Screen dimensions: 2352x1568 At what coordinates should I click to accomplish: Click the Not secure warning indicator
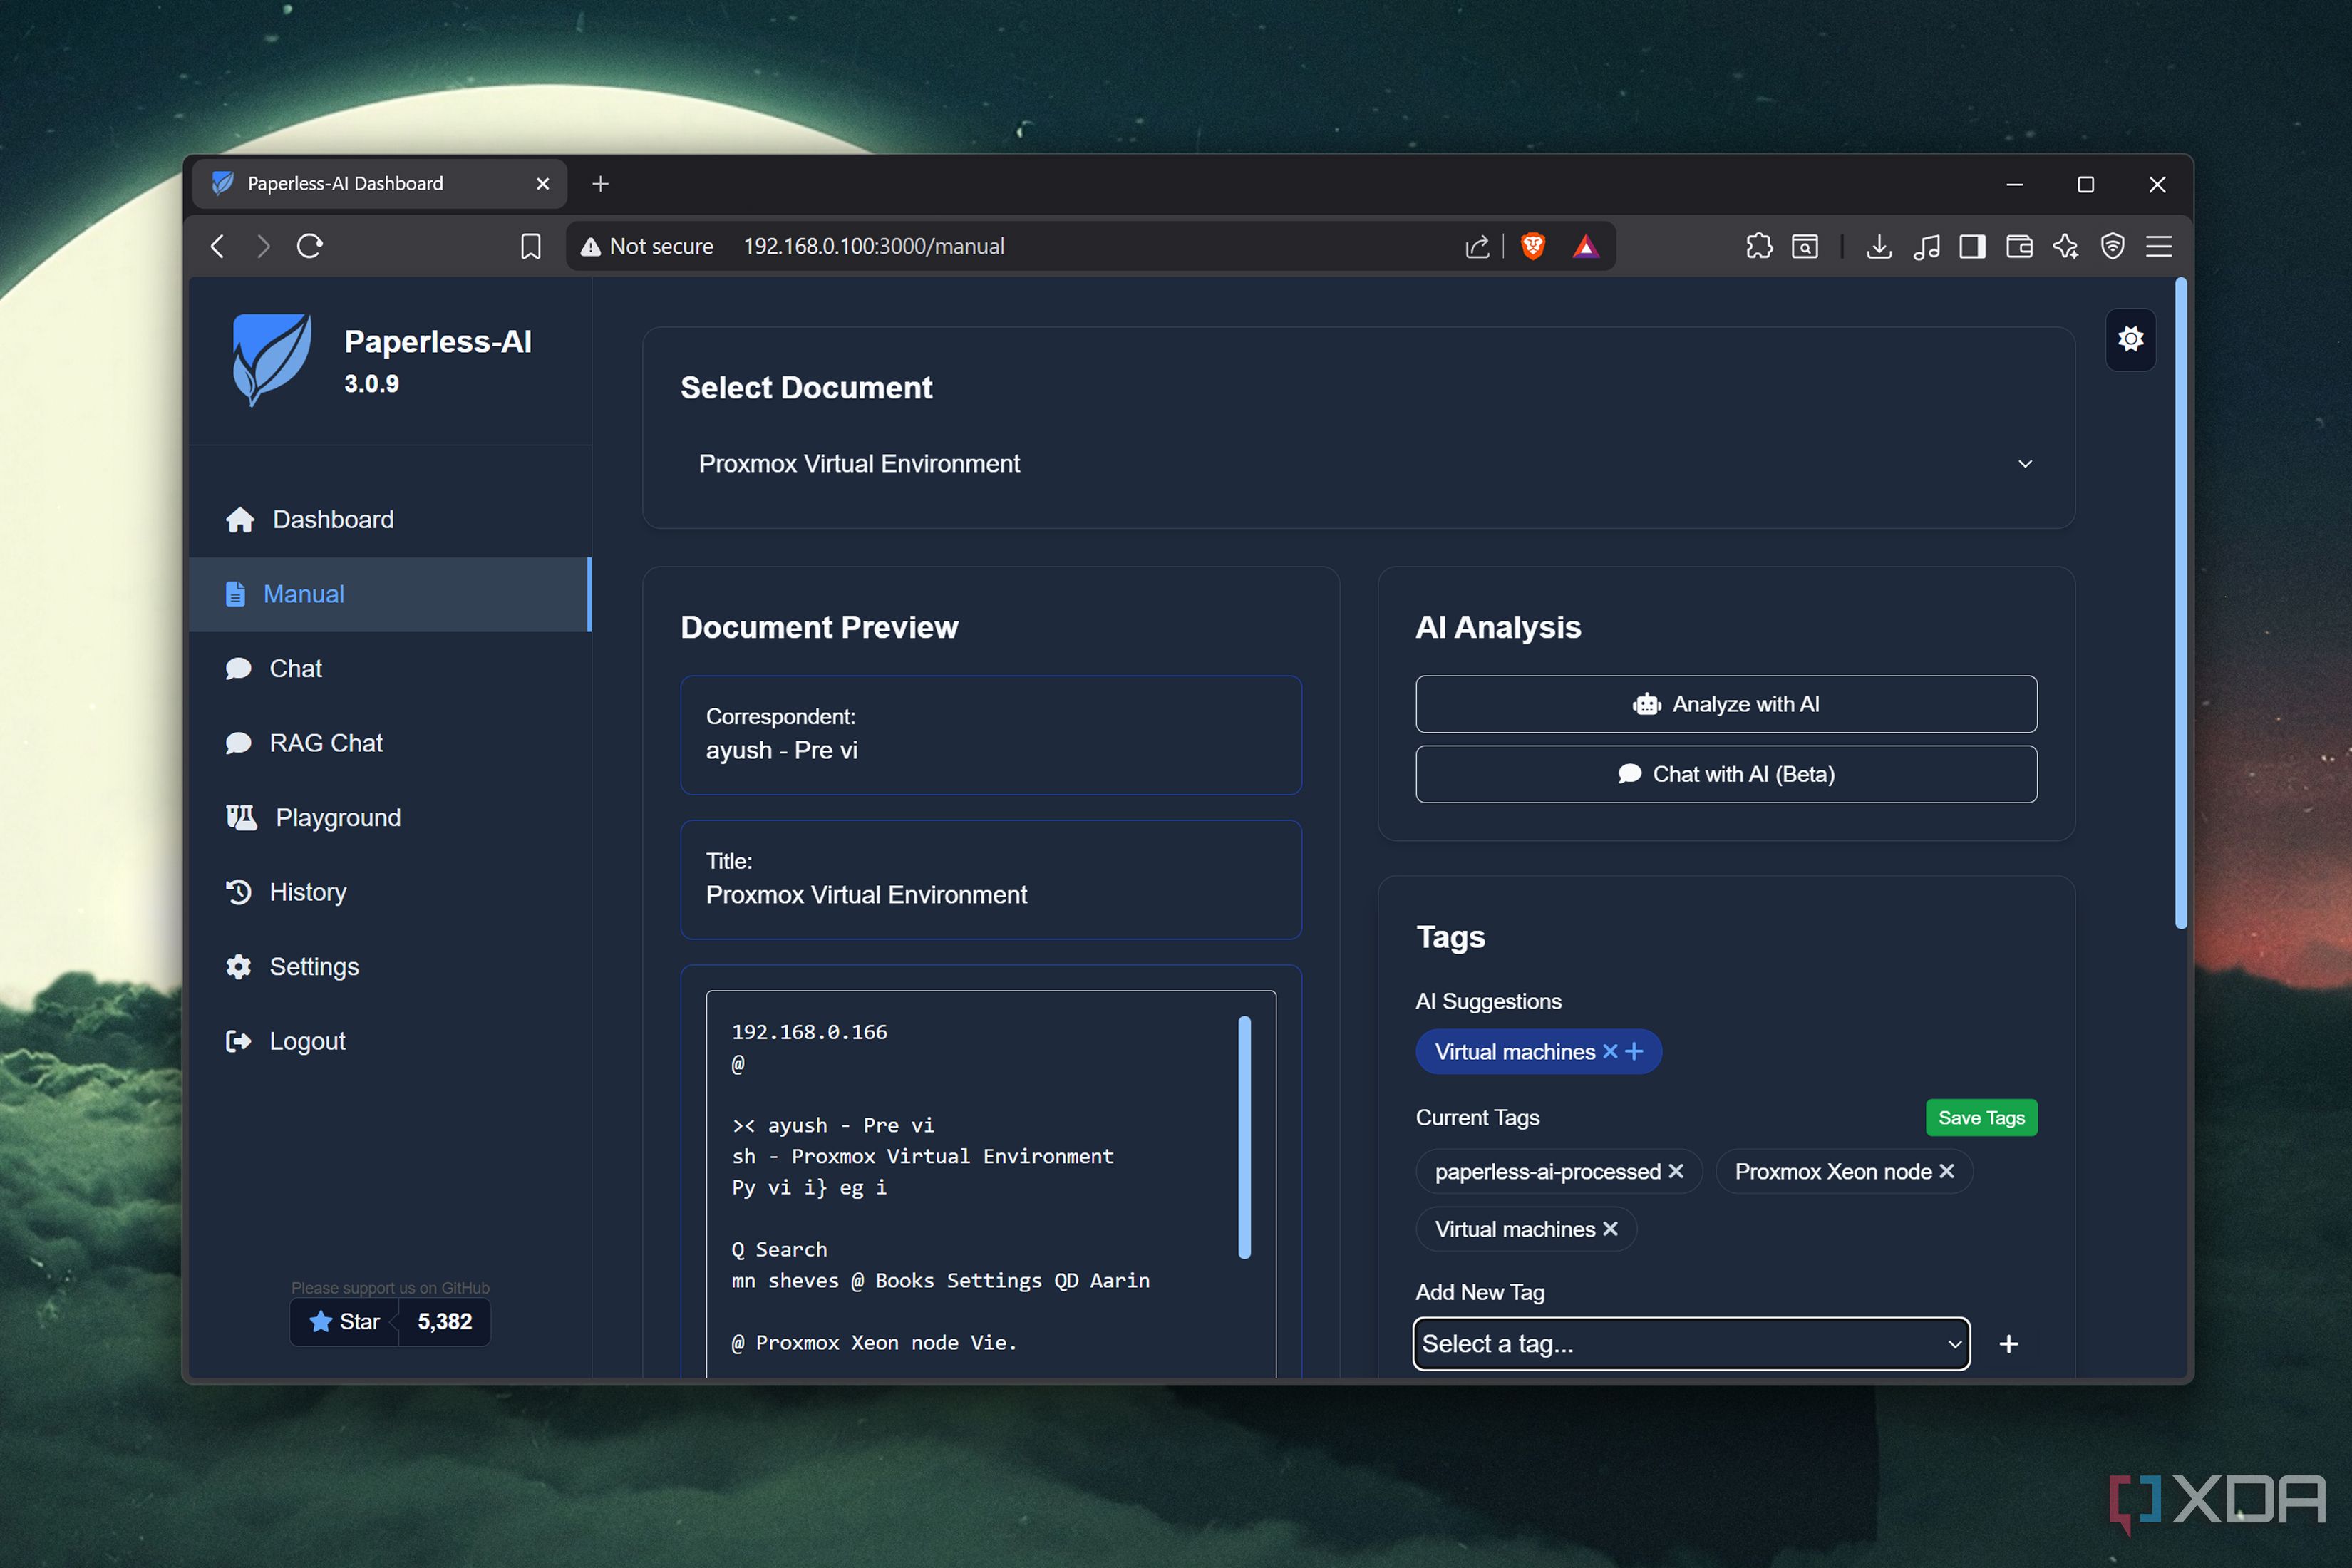click(647, 246)
